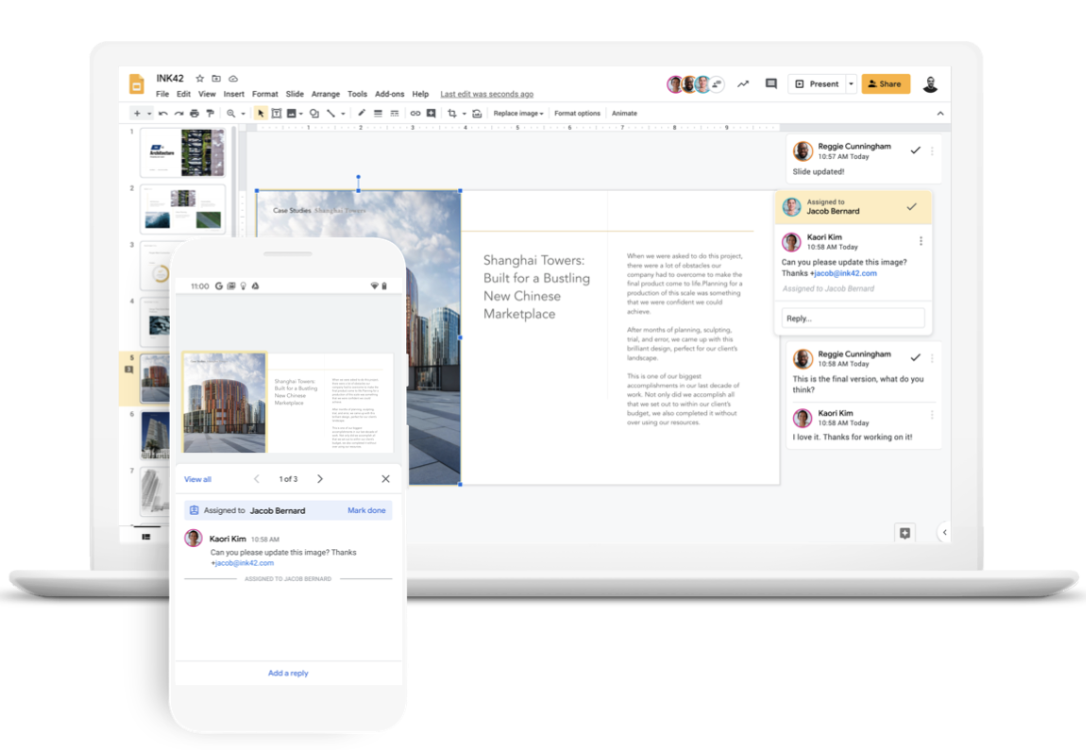Viewport: 1086px width, 750px height.
Task: Select the text box tool
Action: point(277,114)
